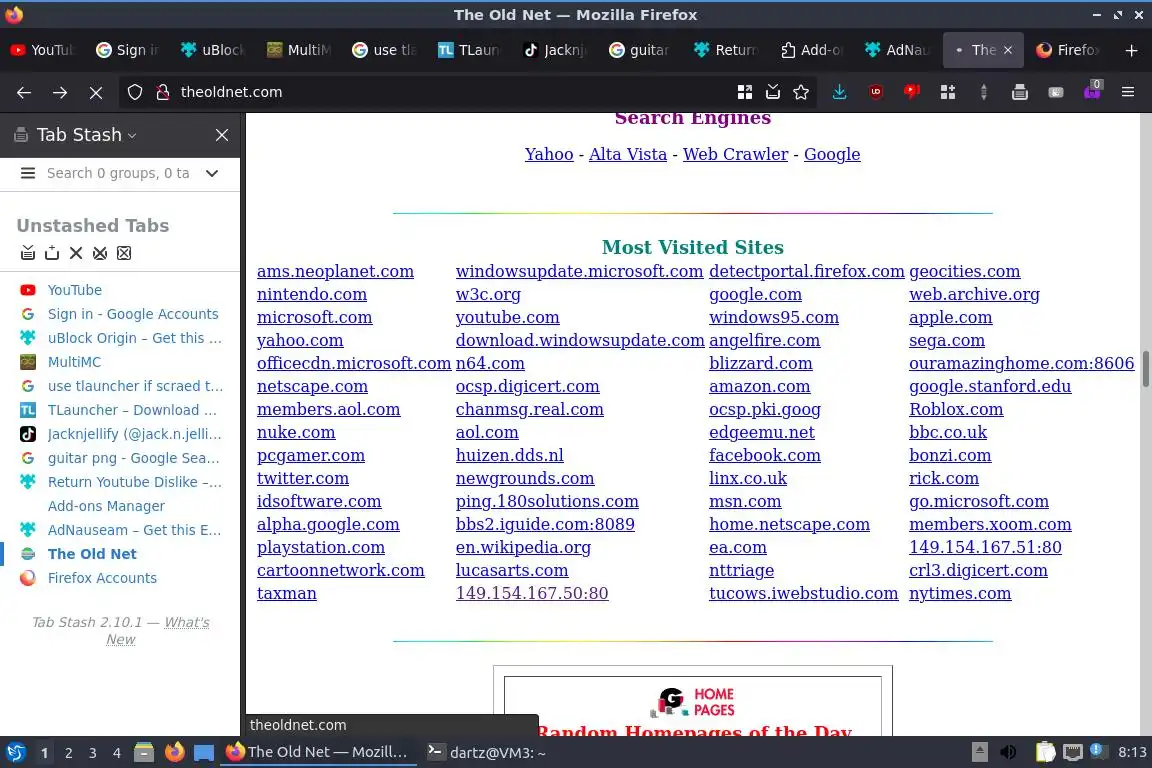Close the The Old Net tab
1152x768 pixels.
pyautogui.click(x=1008, y=50)
